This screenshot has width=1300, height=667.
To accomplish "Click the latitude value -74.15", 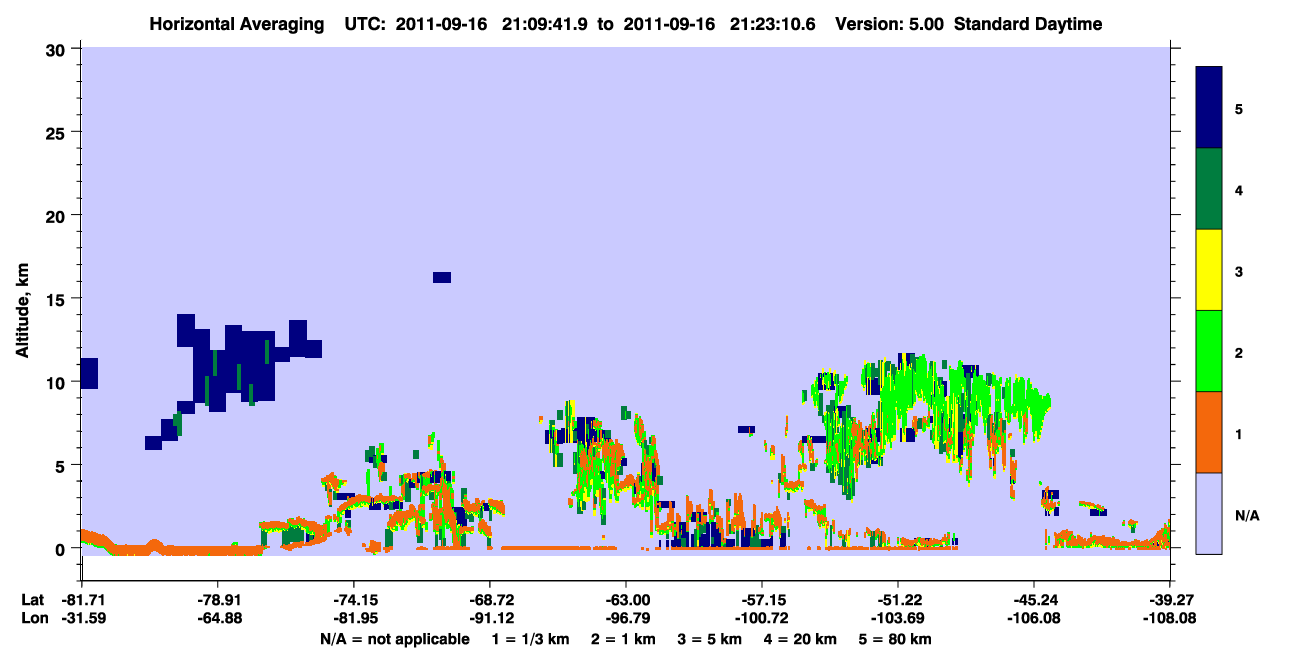I will (x=353, y=600).
